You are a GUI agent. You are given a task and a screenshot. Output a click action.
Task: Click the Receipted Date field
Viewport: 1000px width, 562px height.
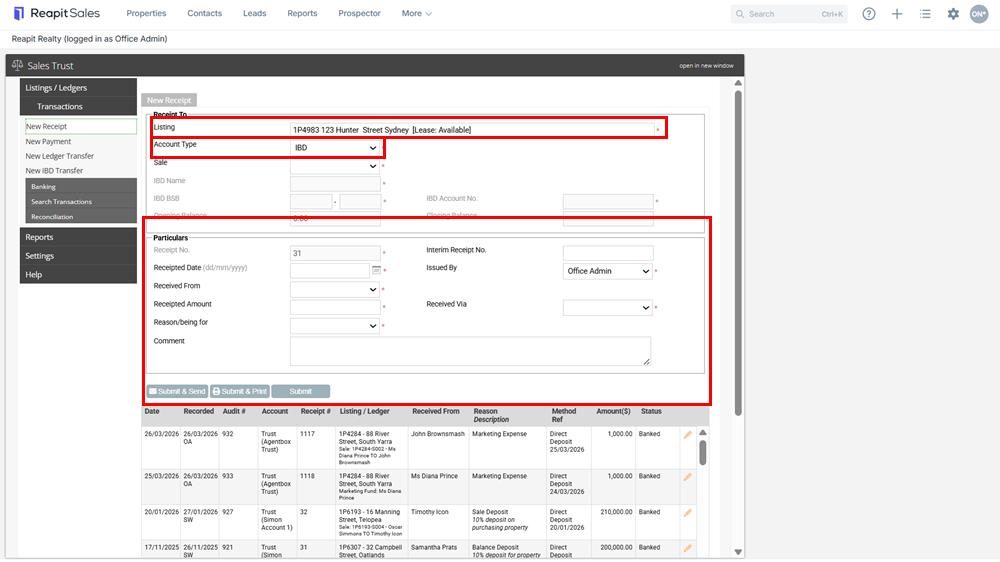pos(330,270)
